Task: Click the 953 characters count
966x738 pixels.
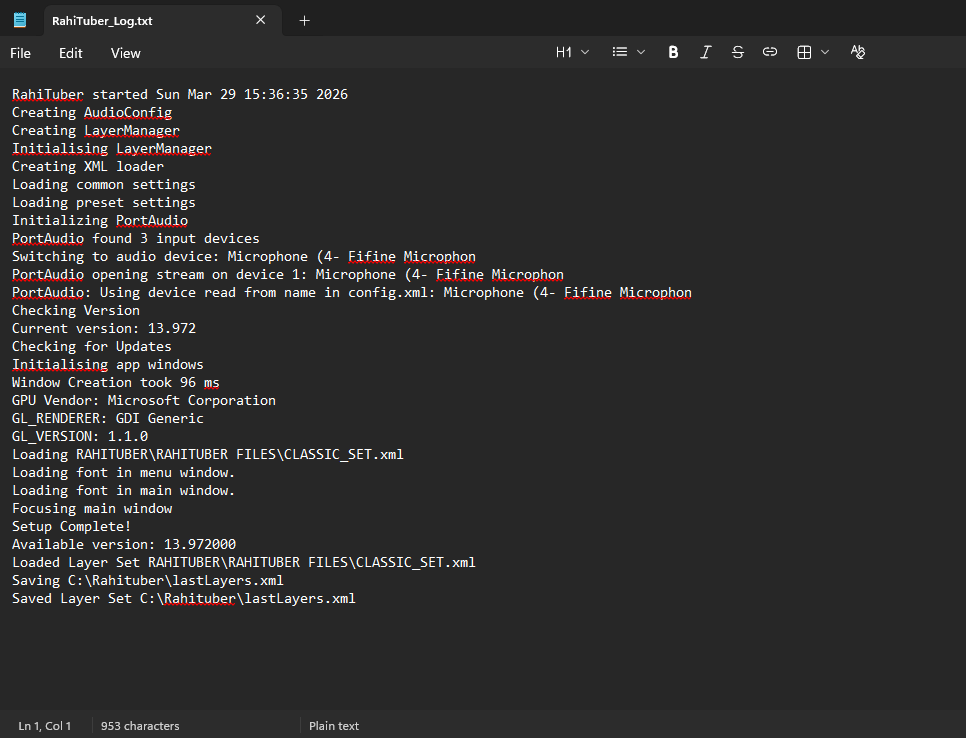Action: point(140,726)
